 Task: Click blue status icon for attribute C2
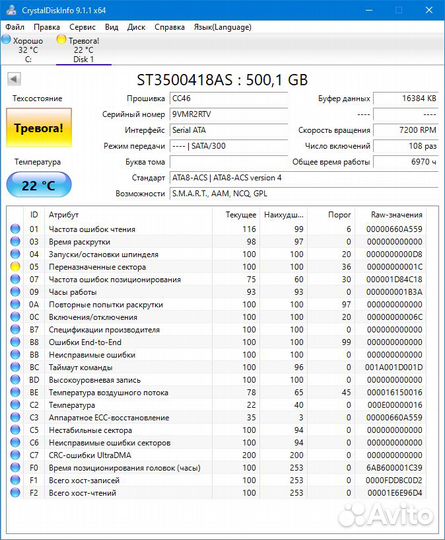click(x=15, y=405)
